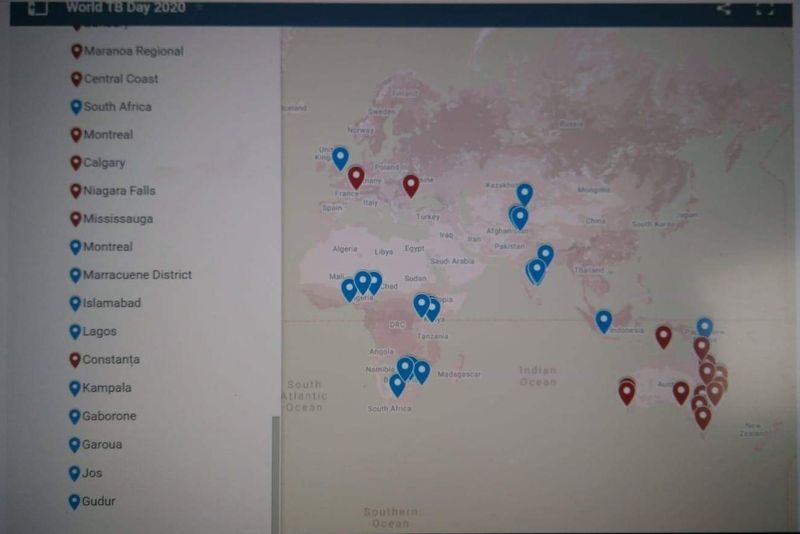Viewport: 800px width, 534px height.
Task: Click the blue pin over Papua New Guinea
Action: click(x=704, y=327)
